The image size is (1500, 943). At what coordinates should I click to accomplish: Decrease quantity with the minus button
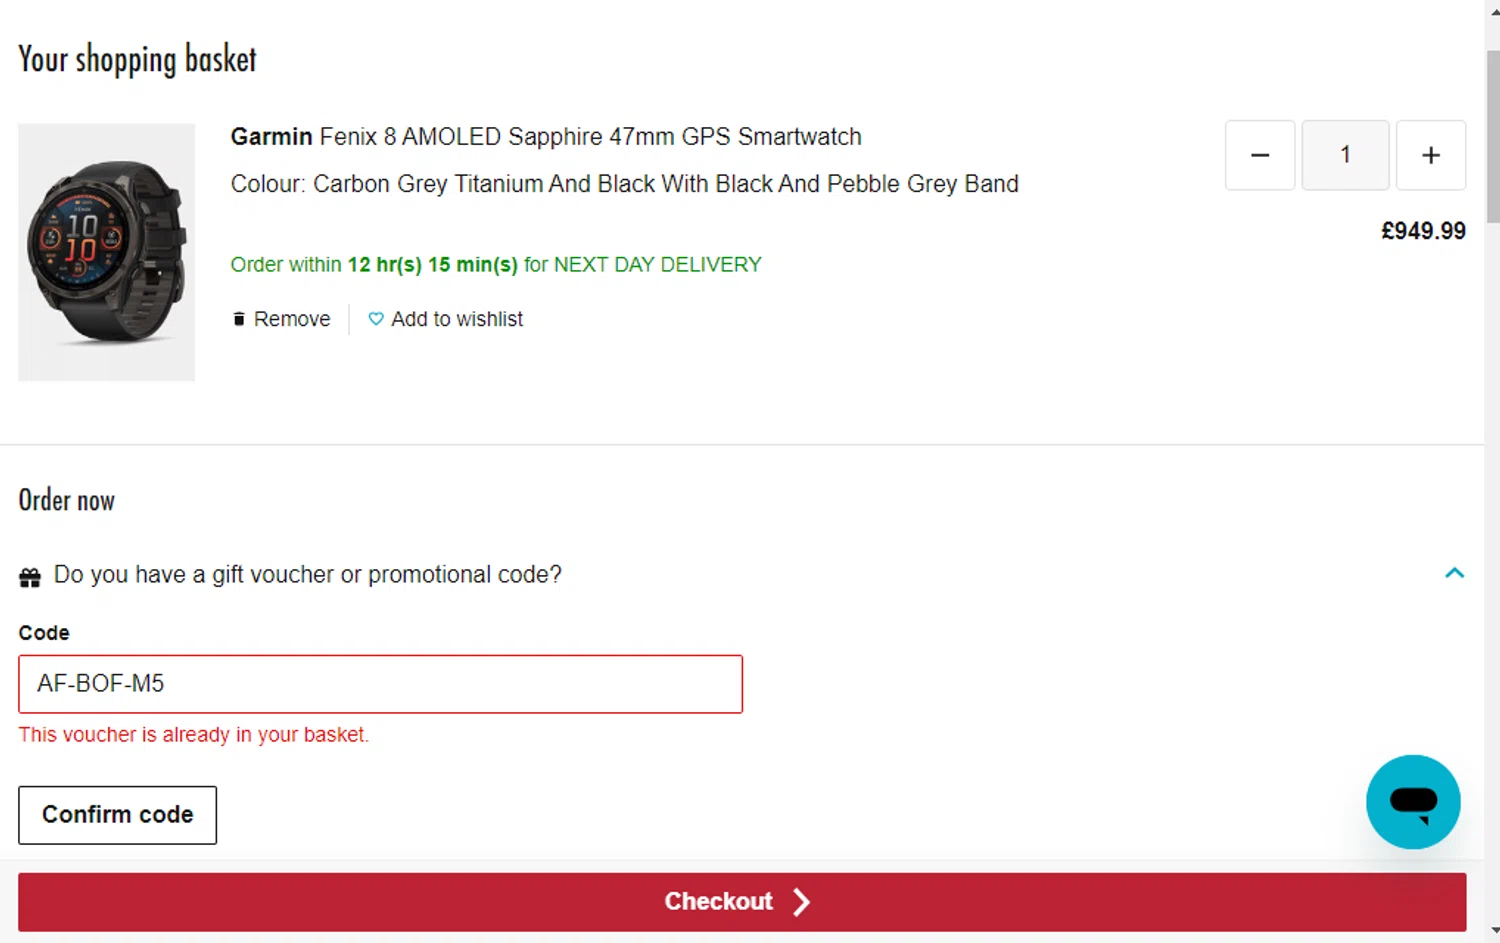pyautogui.click(x=1260, y=155)
